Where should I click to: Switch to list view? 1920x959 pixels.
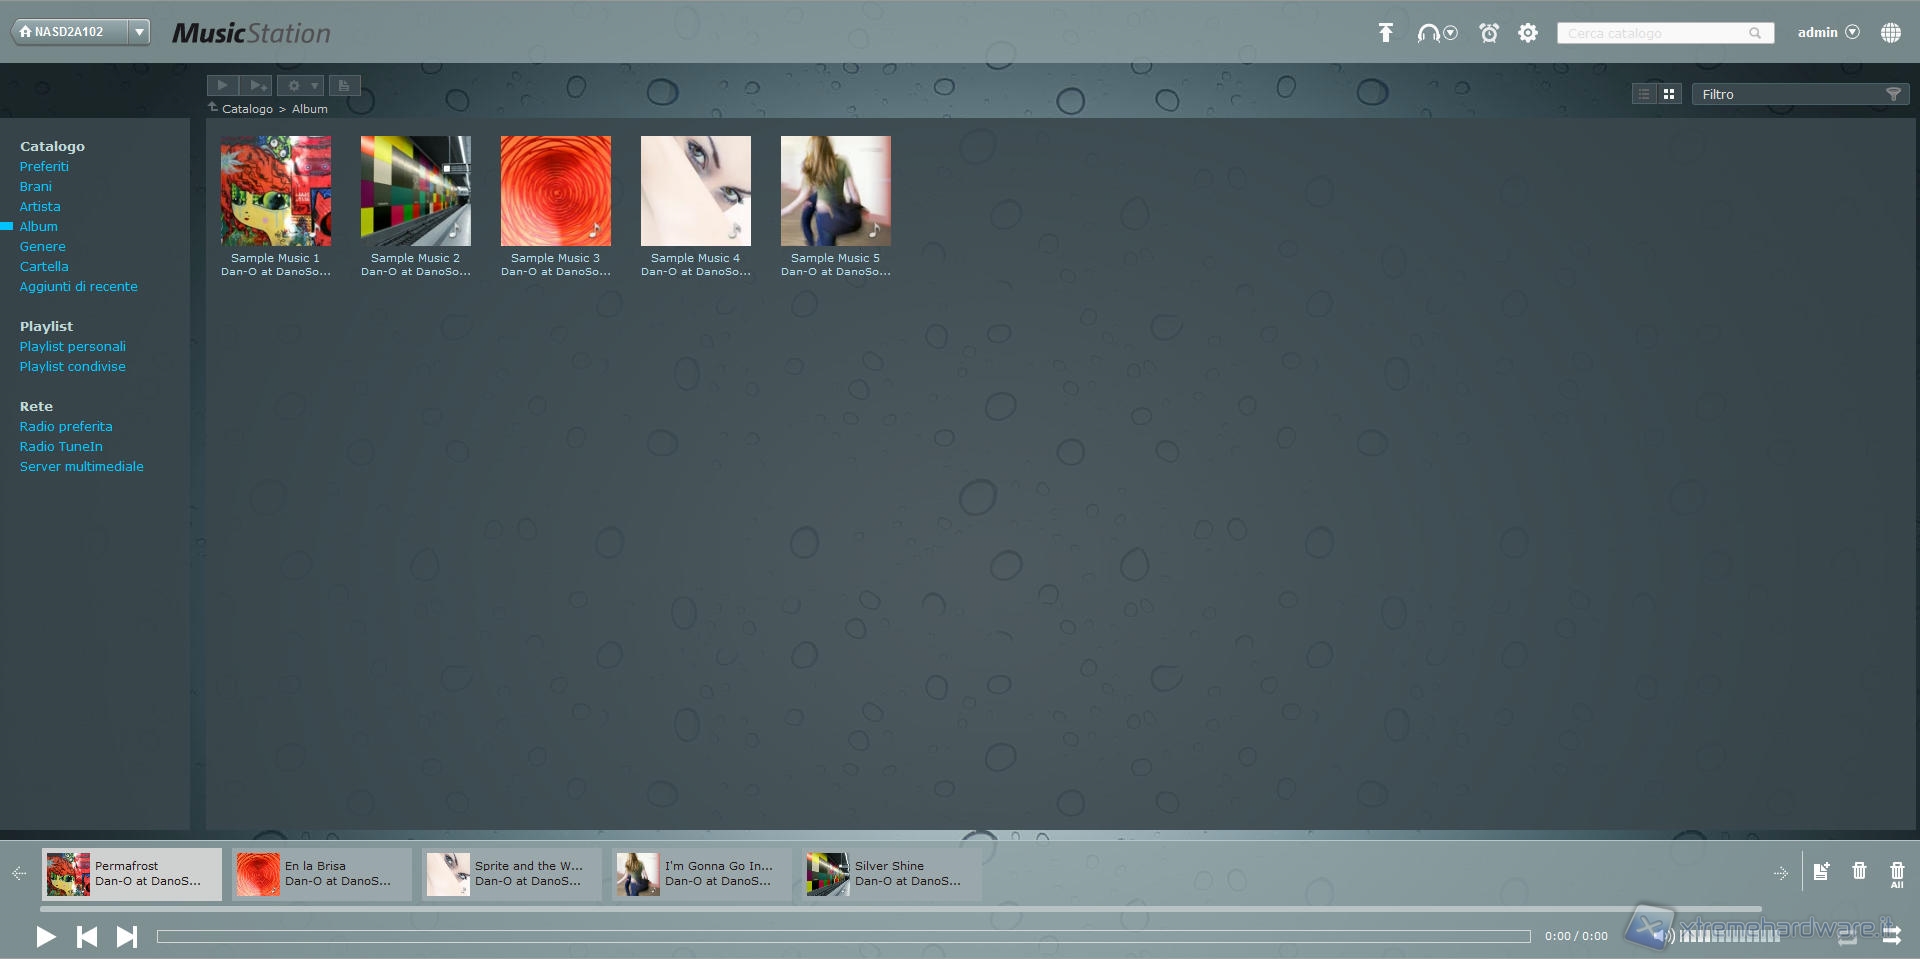pyautogui.click(x=1644, y=94)
